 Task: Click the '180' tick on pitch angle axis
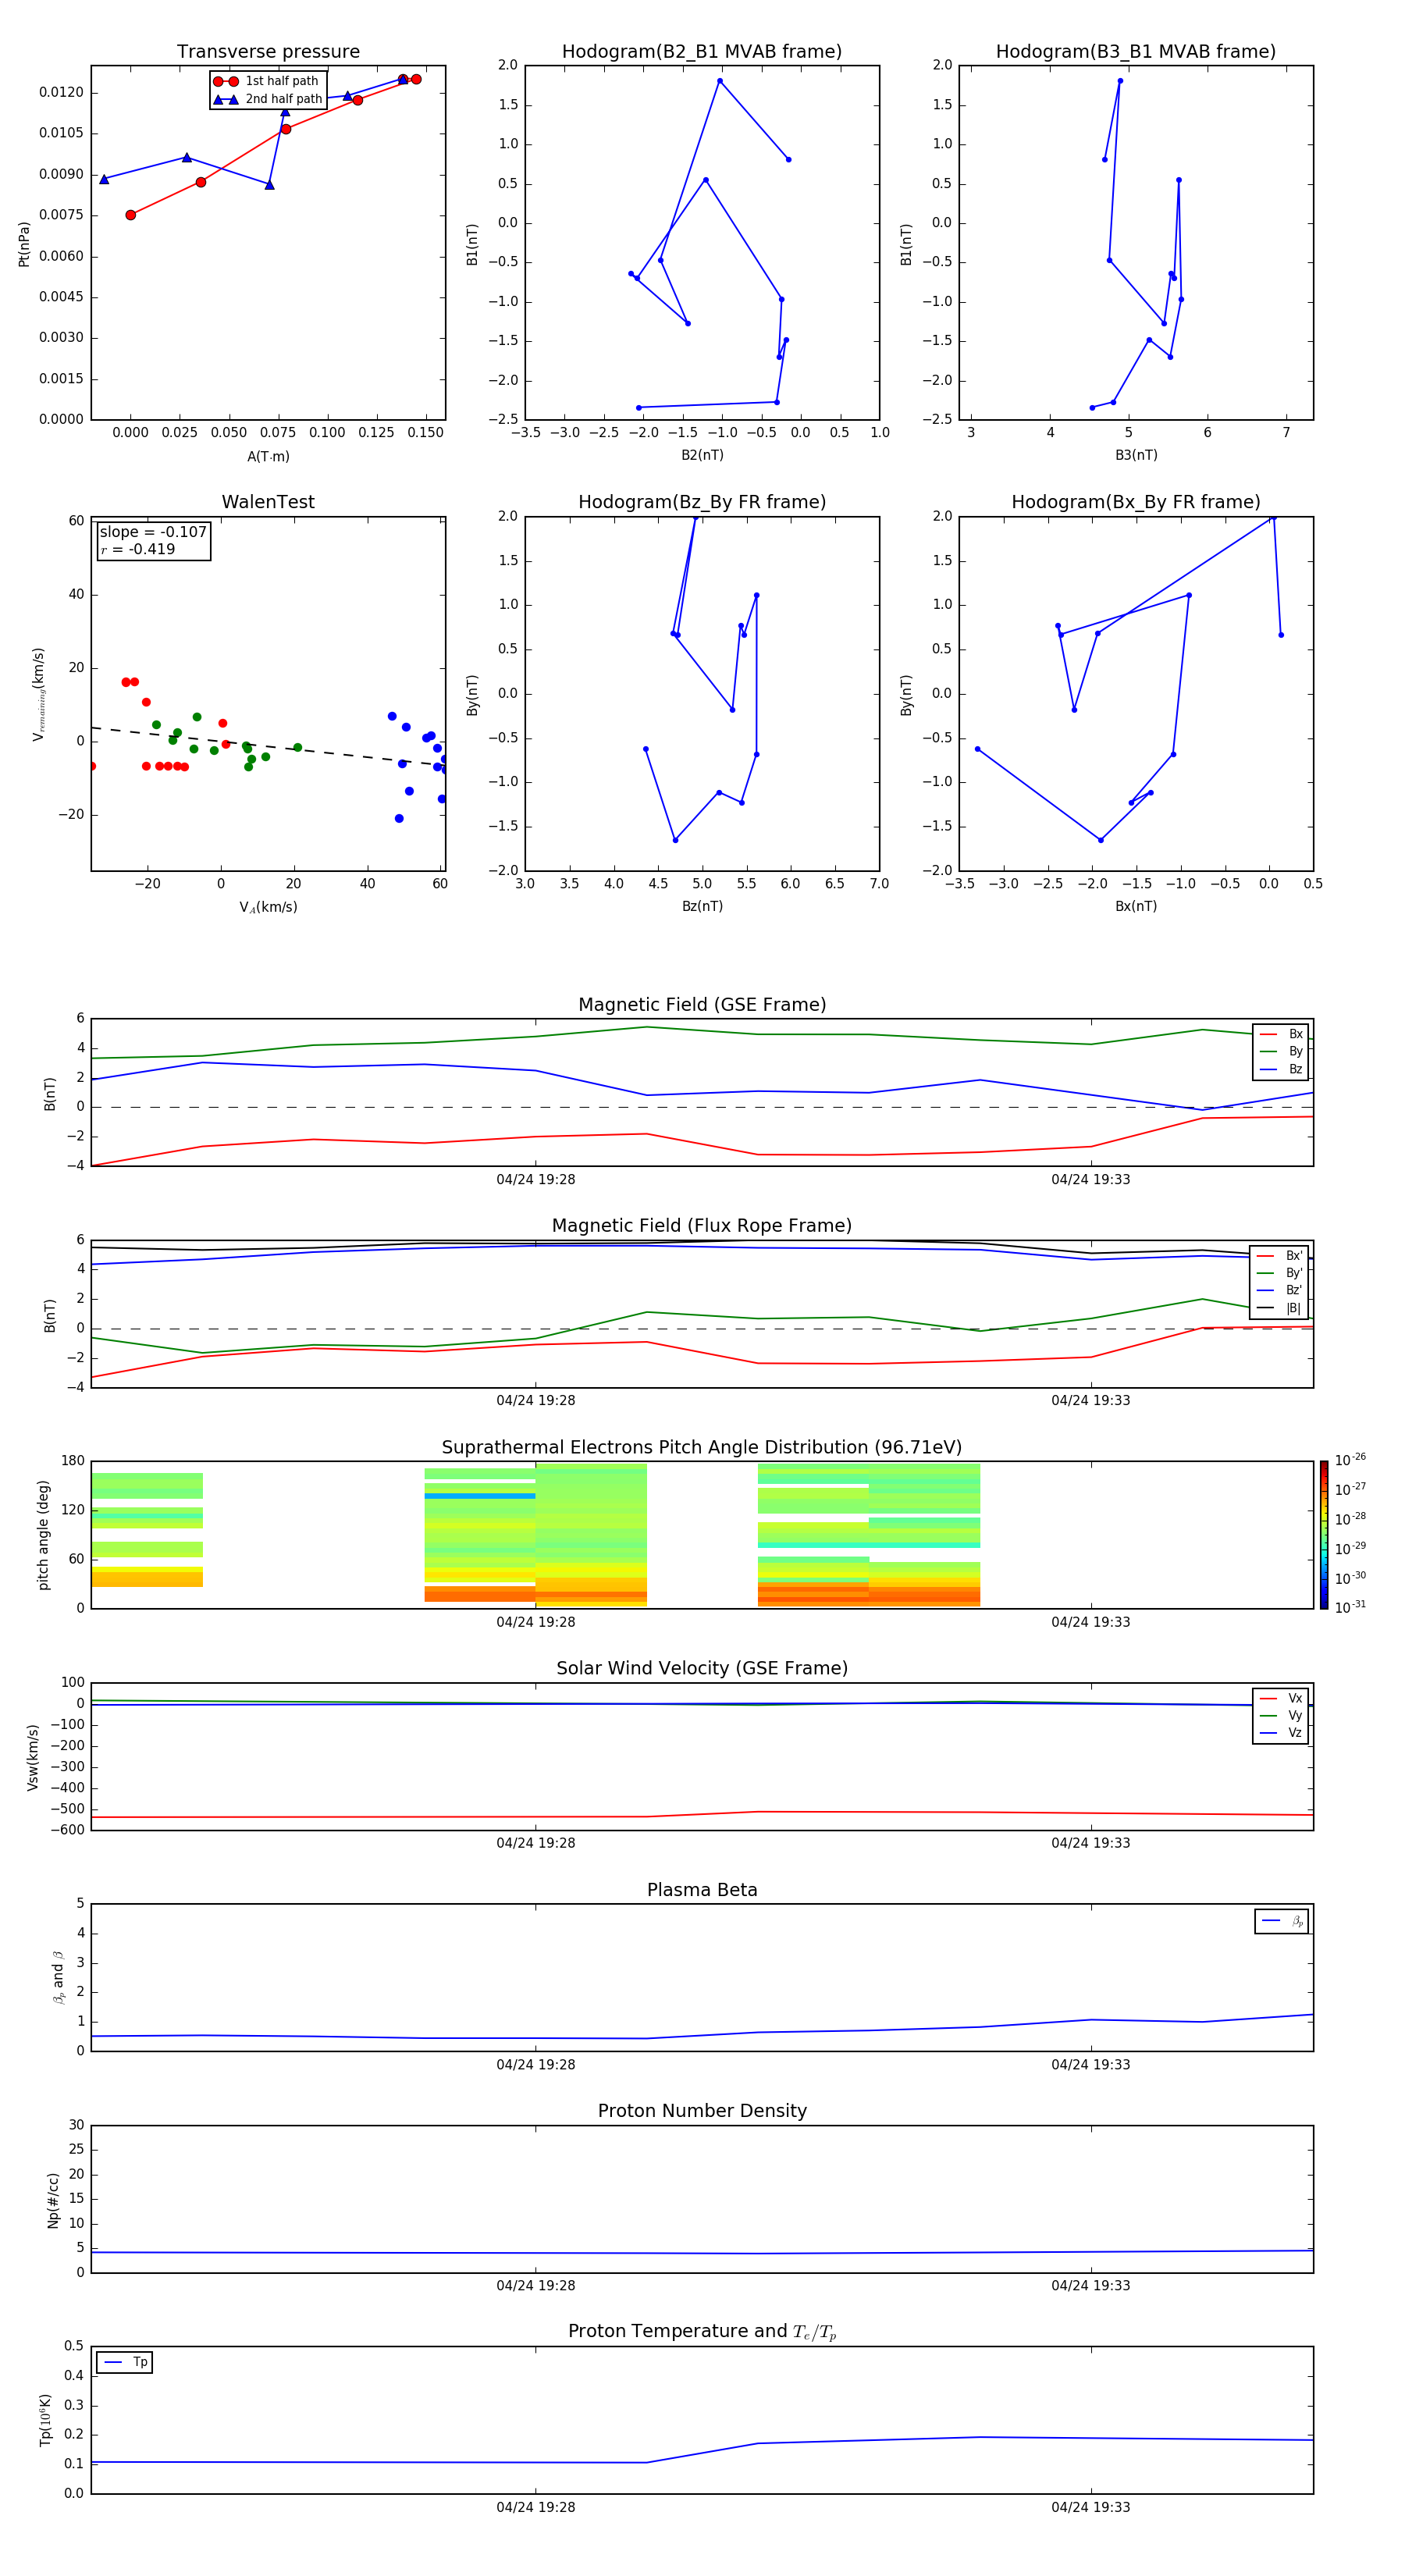pyautogui.click(x=73, y=1462)
